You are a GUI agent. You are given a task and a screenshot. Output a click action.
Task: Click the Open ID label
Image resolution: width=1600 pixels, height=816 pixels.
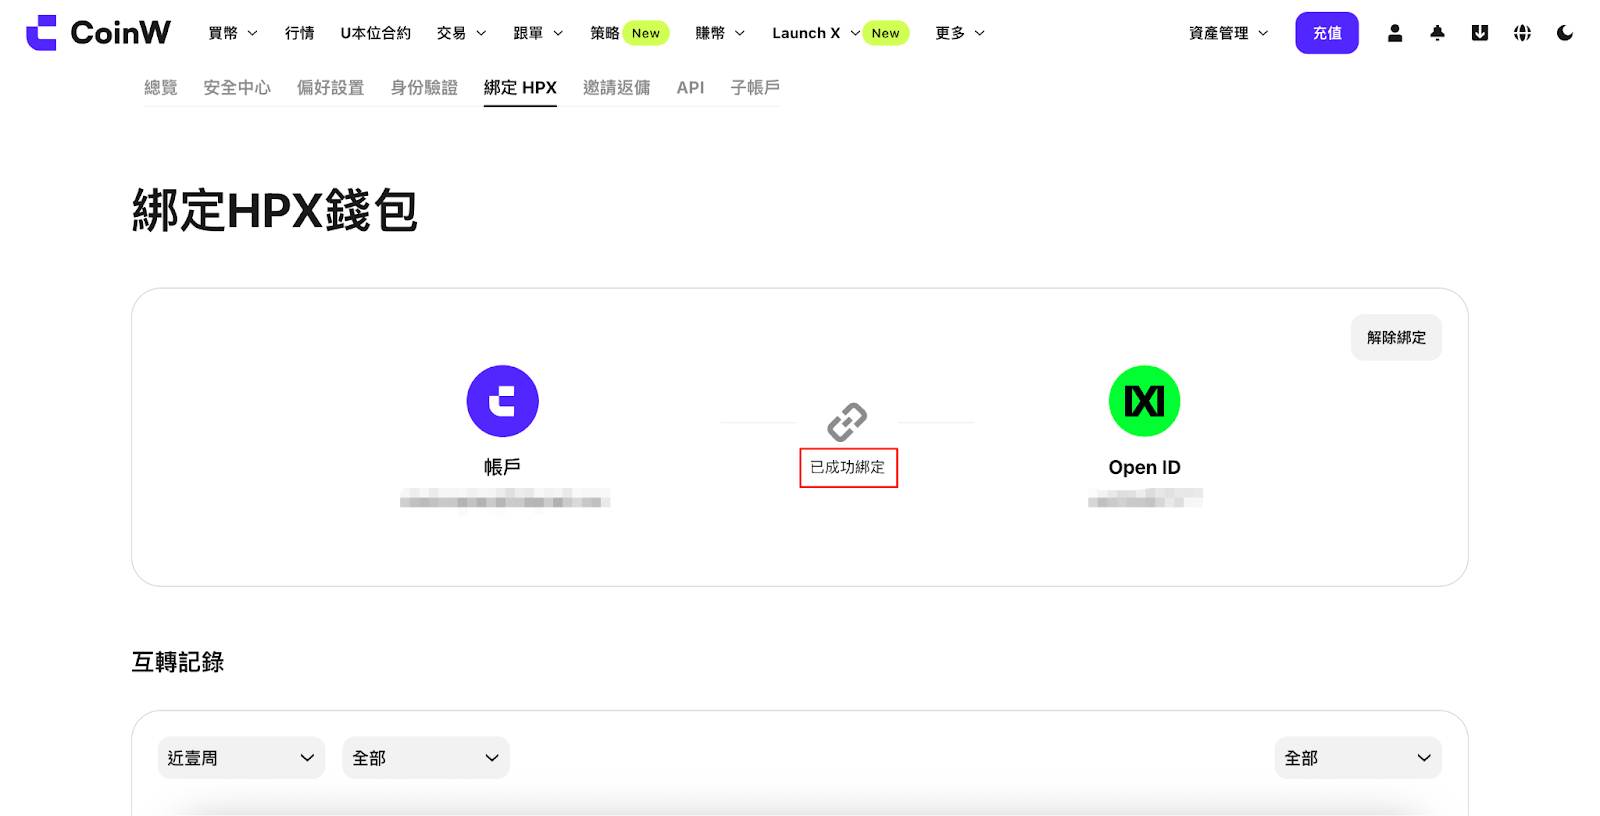coord(1145,467)
